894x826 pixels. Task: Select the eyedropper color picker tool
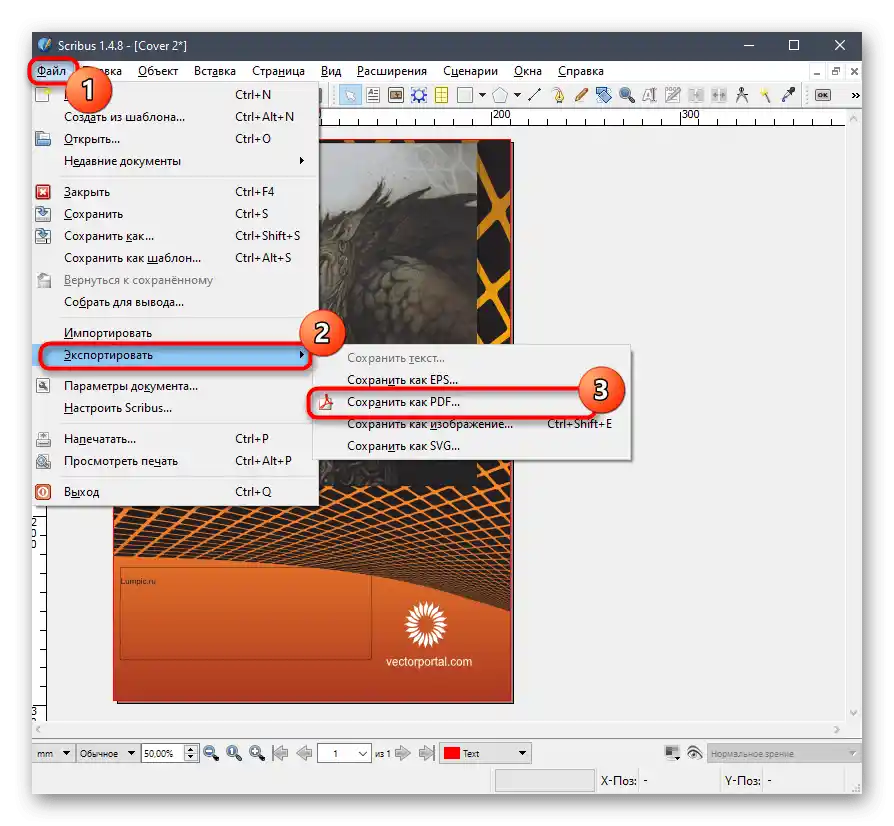[x=788, y=95]
